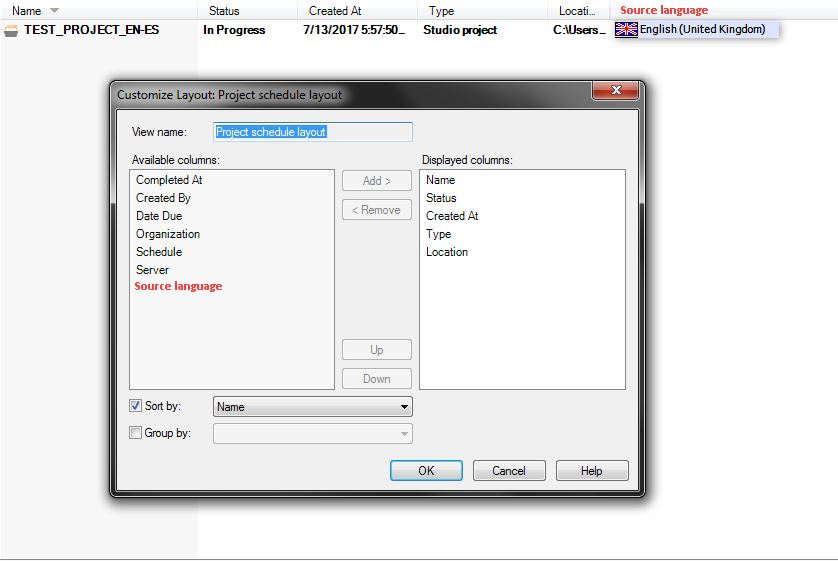Select Source language in Available columns

(178, 286)
